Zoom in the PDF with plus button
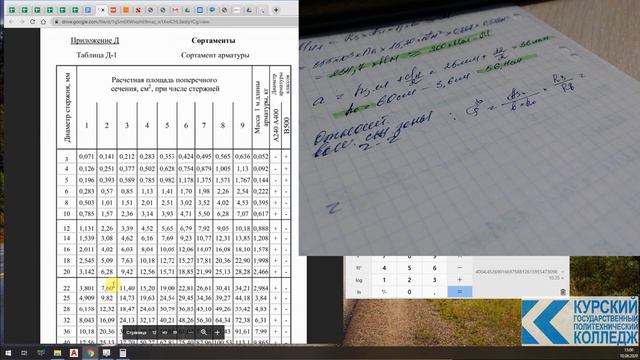This screenshot has width=640, height=360. [217, 332]
